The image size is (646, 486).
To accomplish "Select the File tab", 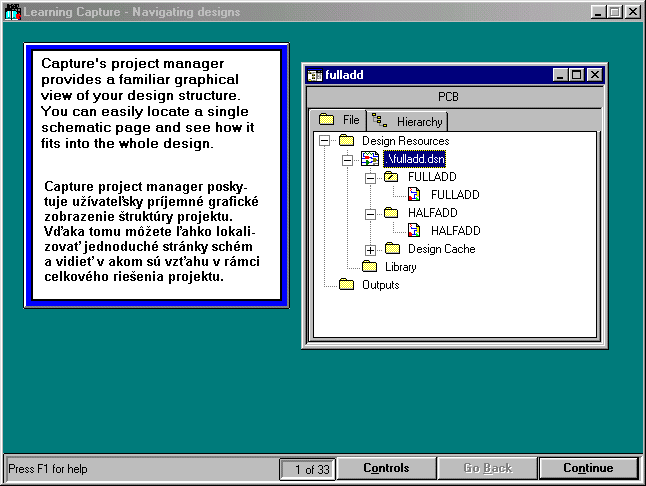I will (x=339, y=120).
